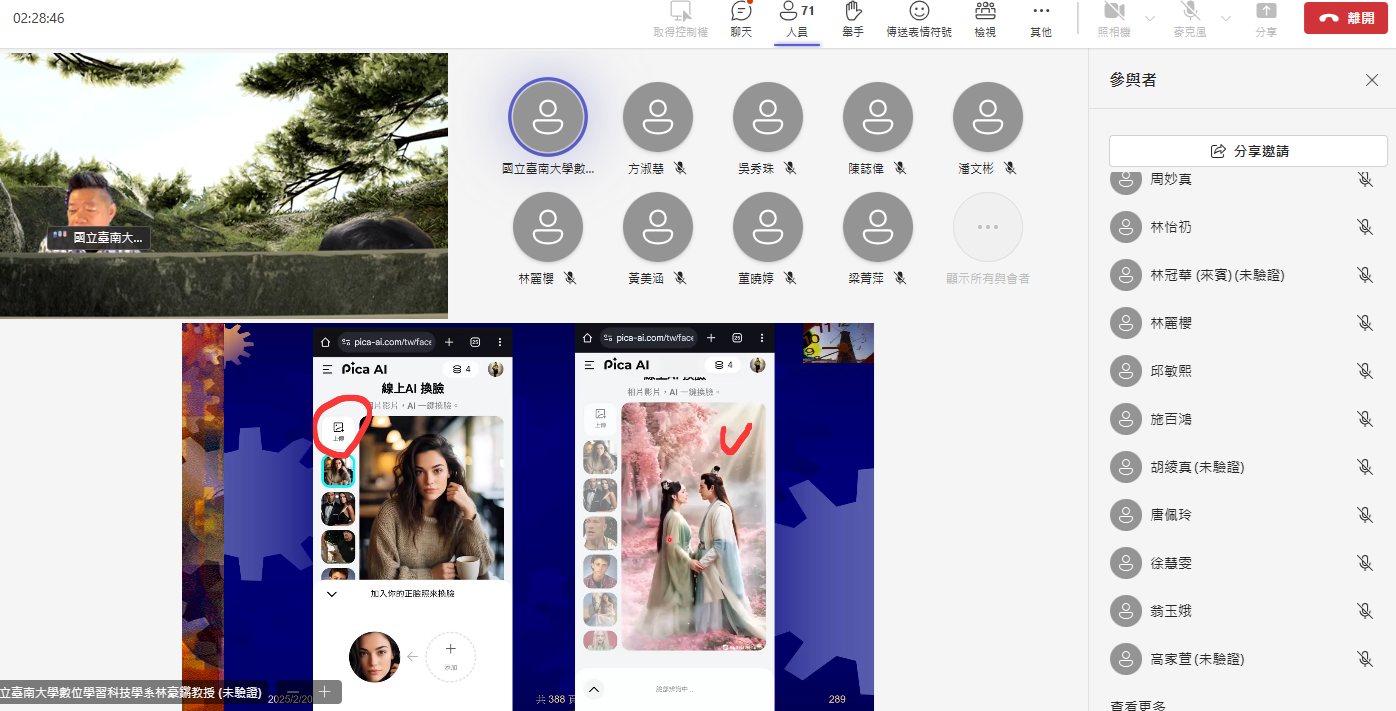Click the 分享邀請 share invite button
This screenshot has height=711, width=1396.
click(1248, 151)
